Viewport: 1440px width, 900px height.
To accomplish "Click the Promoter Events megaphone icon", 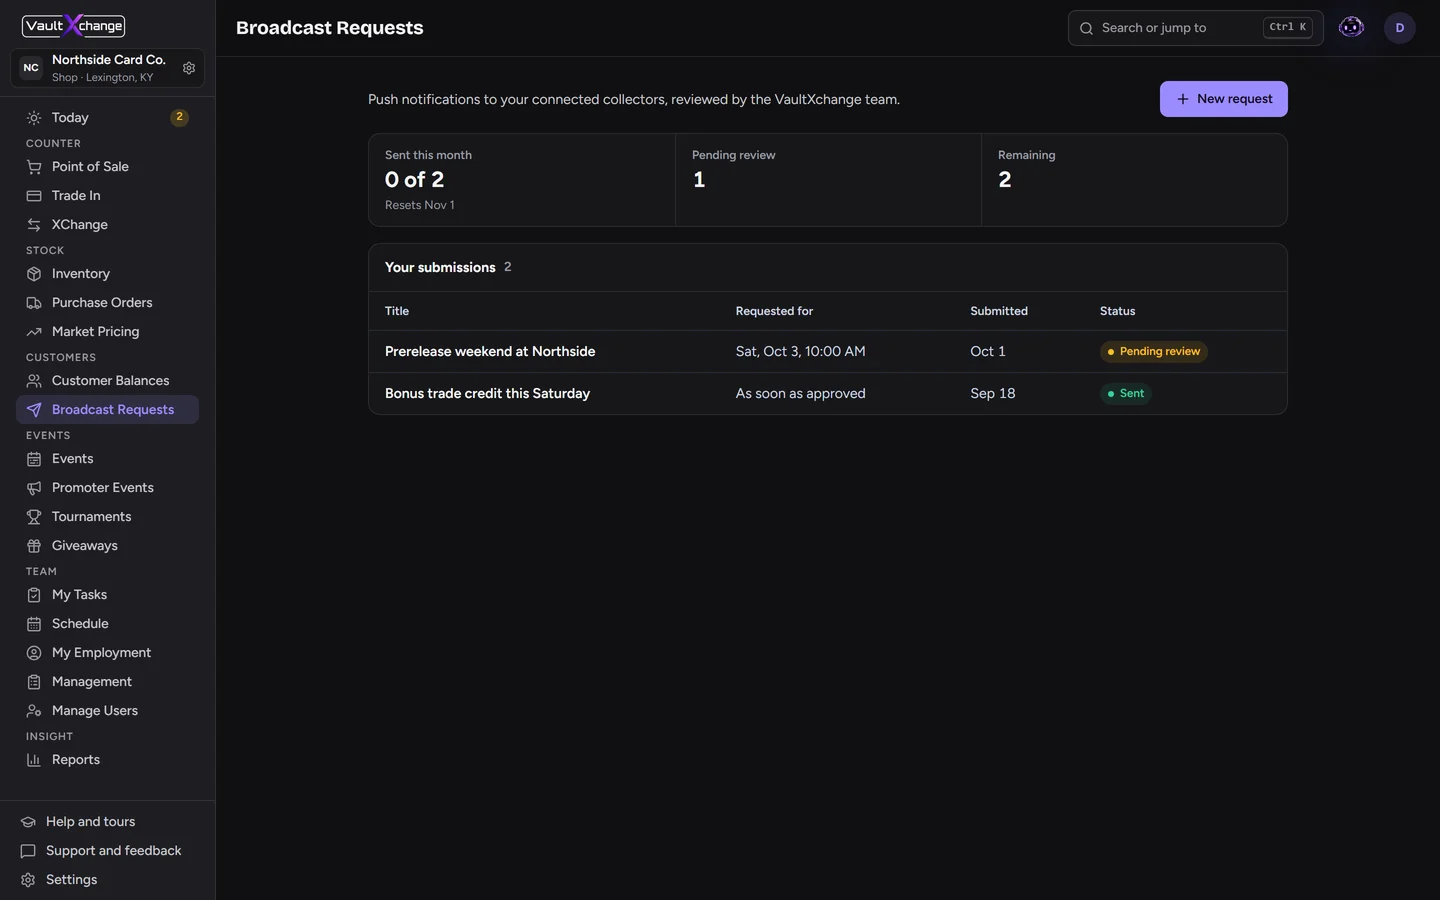I will pyautogui.click(x=34, y=488).
